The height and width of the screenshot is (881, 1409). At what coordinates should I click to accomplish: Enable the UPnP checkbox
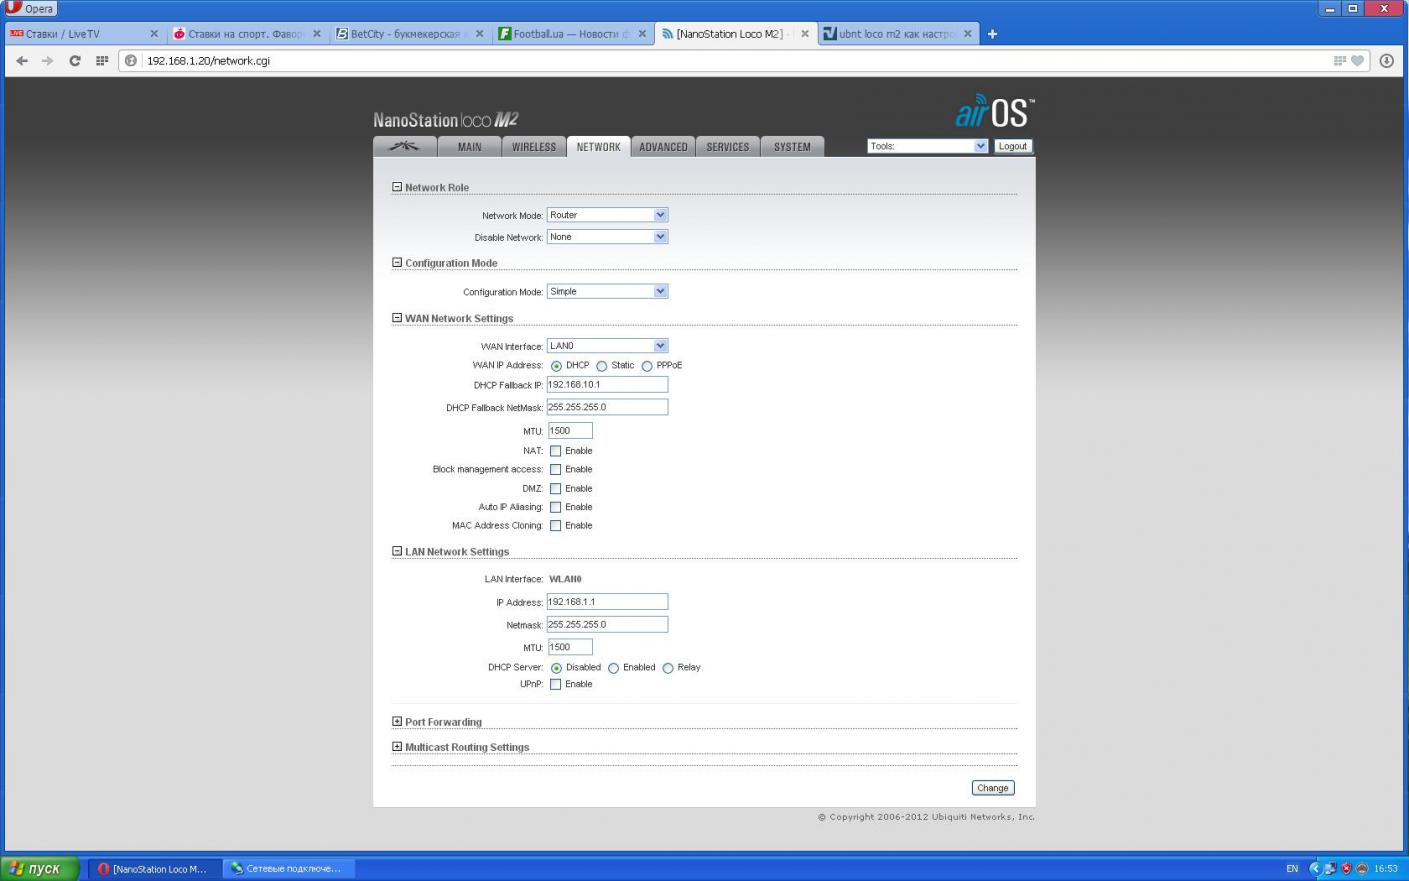(555, 684)
